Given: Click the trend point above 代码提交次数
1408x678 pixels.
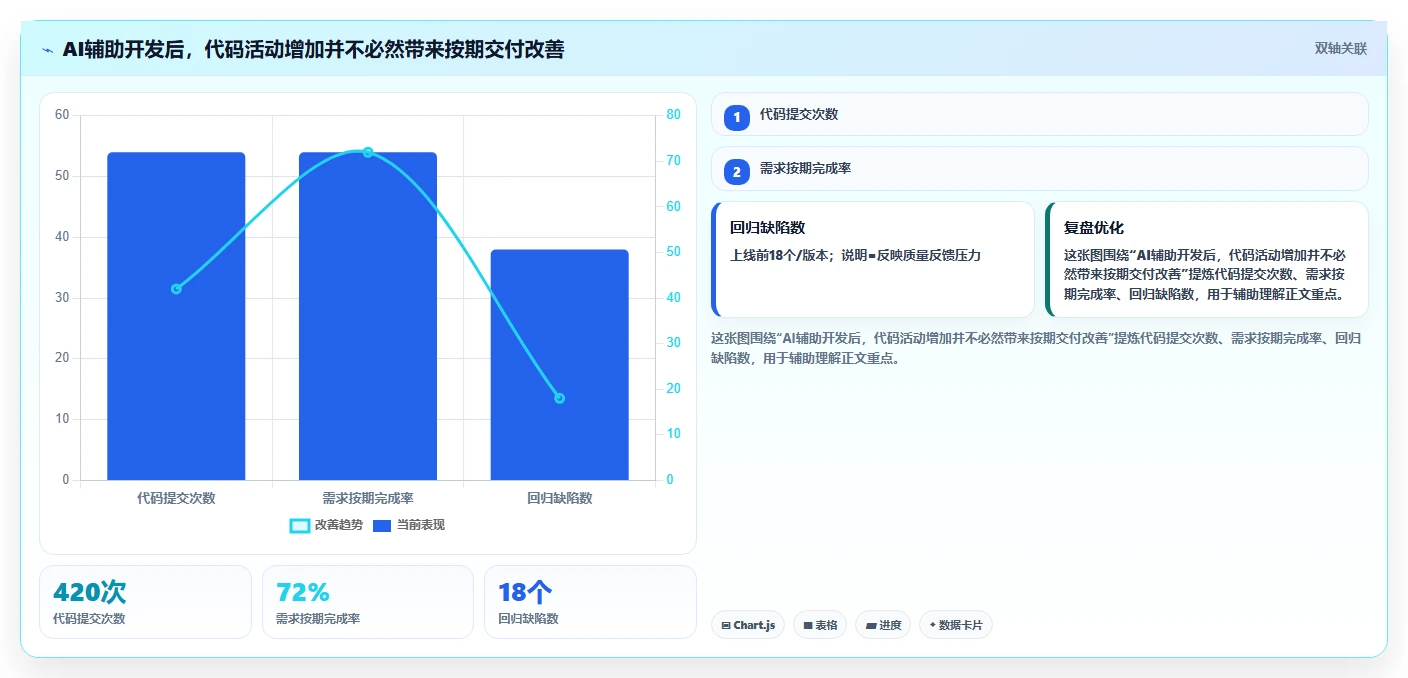Looking at the screenshot, I should (176, 289).
